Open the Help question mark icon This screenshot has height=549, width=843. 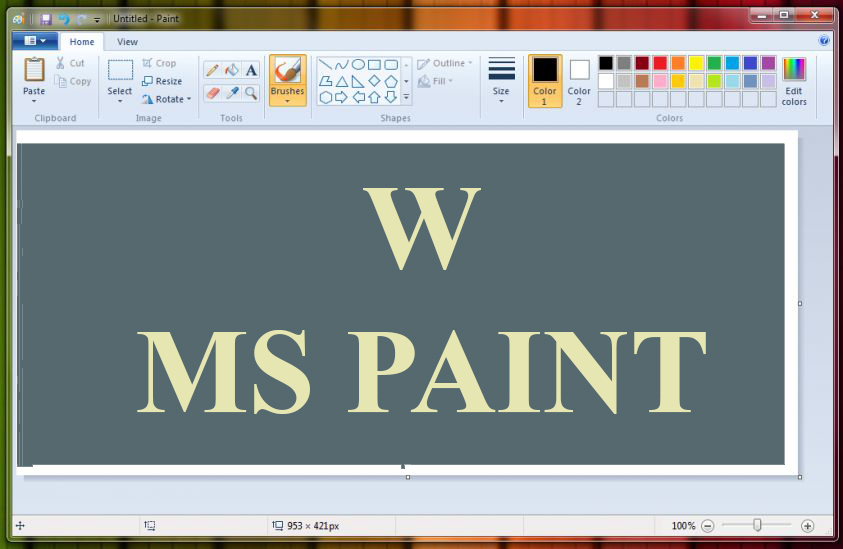coord(824,41)
